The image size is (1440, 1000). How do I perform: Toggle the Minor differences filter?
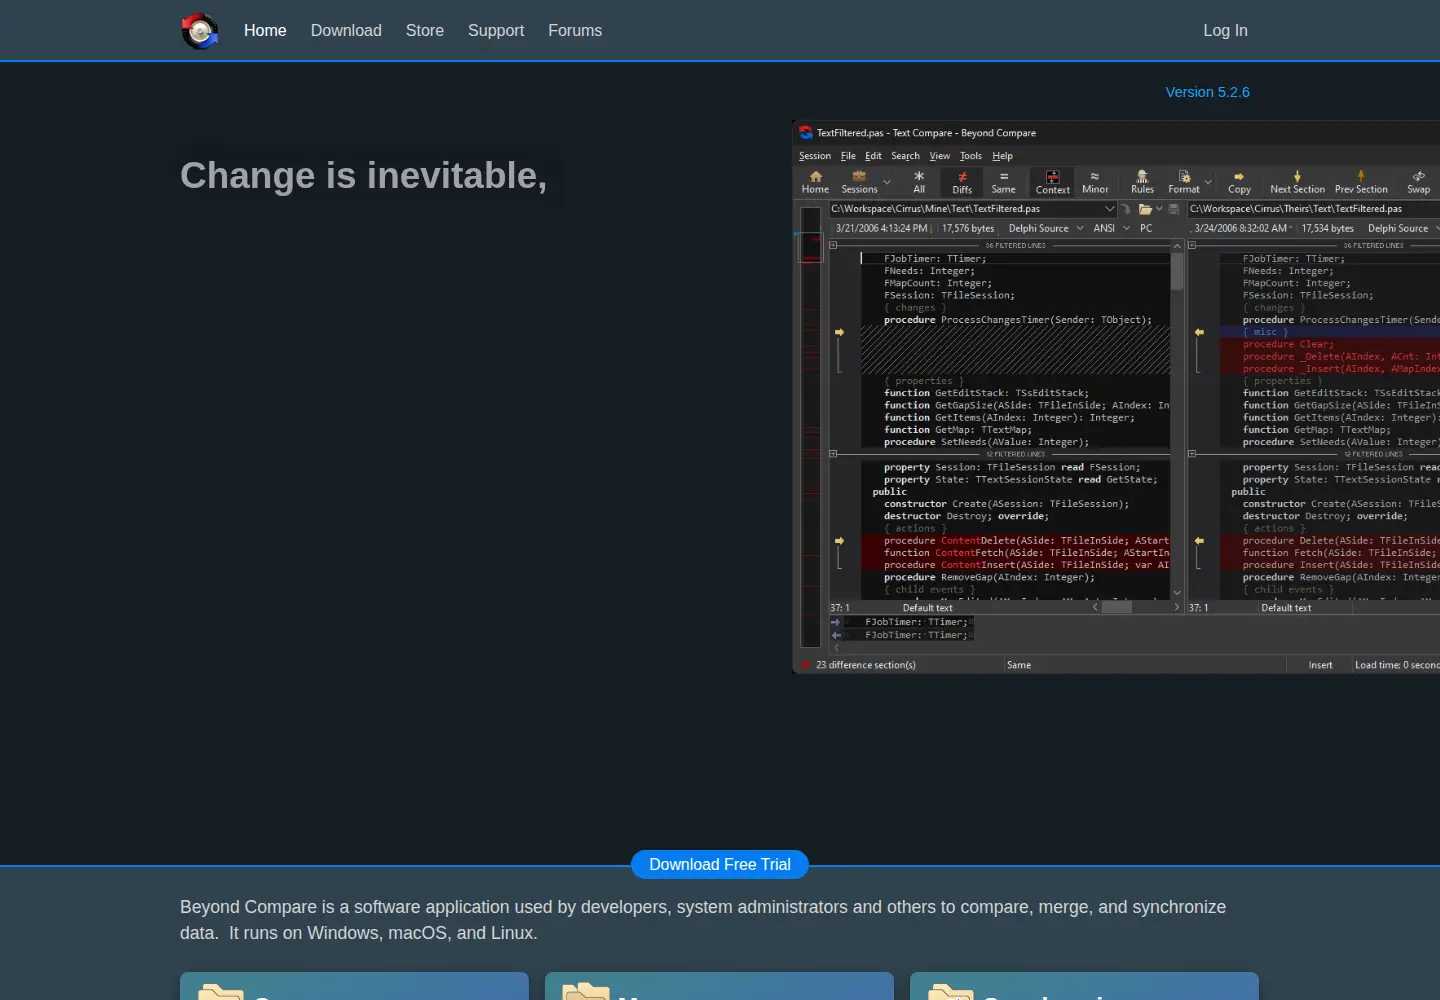[1095, 182]
